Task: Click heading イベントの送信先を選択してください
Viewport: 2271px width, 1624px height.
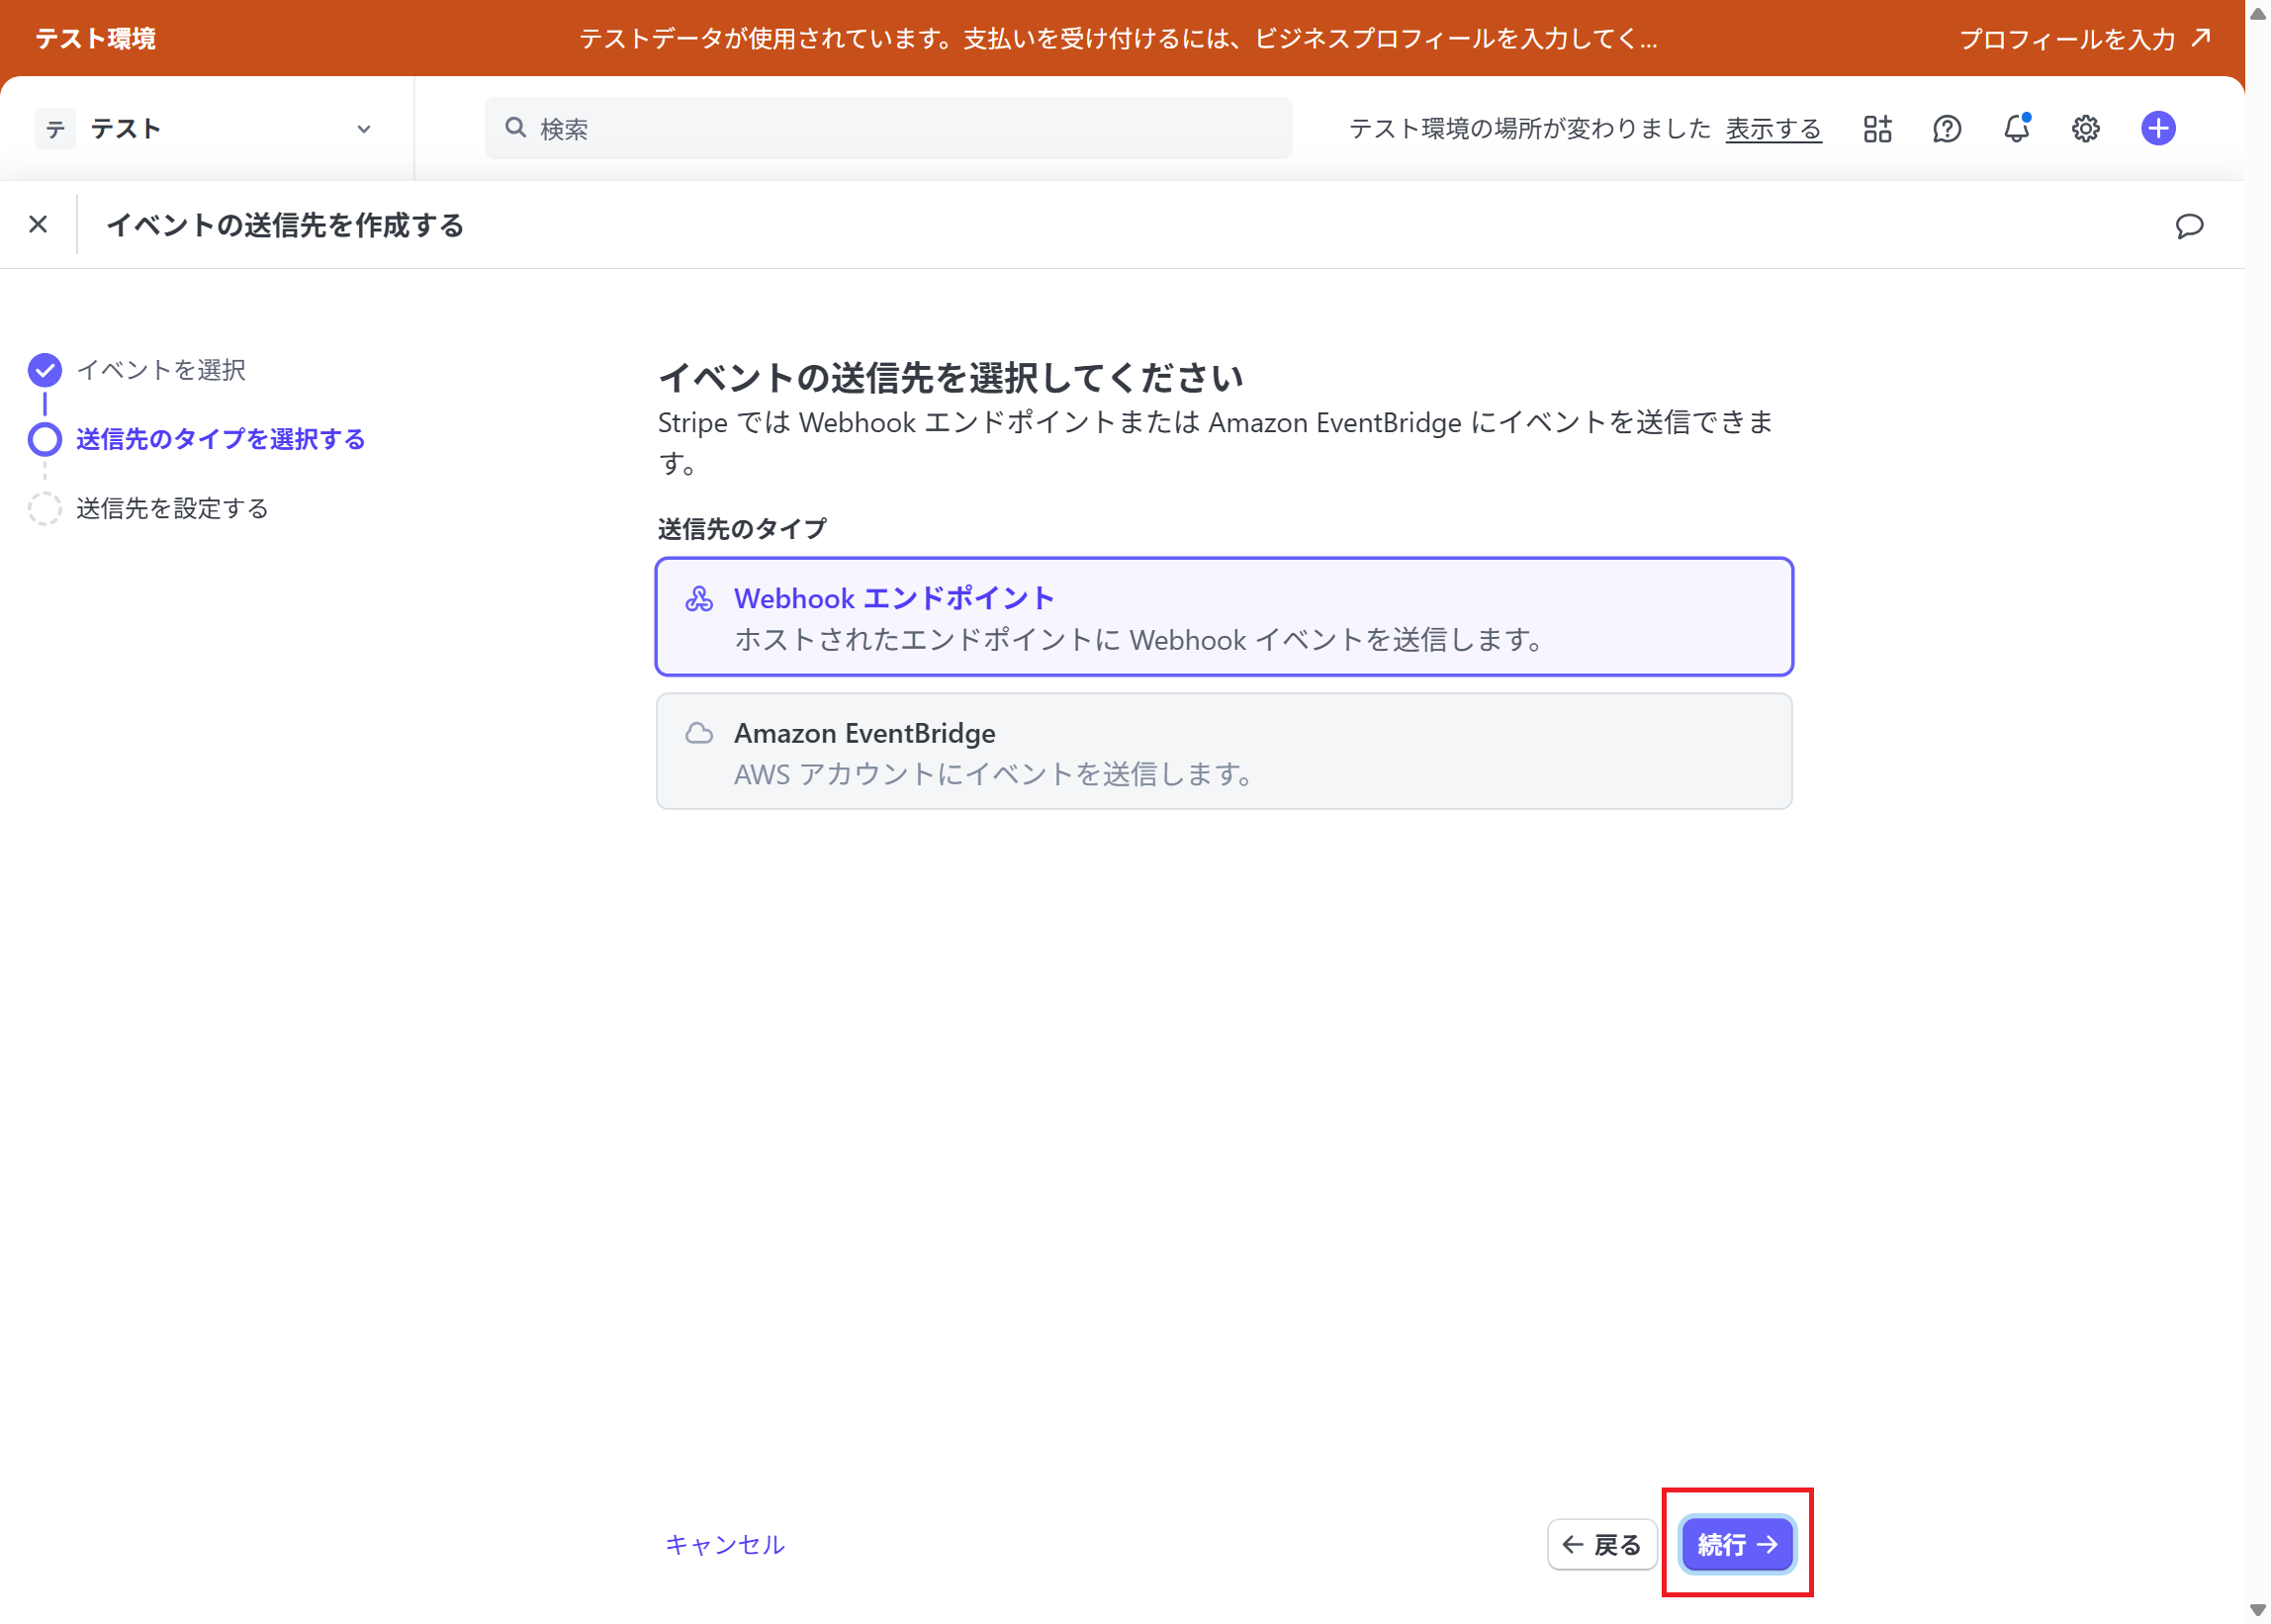Action: coord(950,378)
